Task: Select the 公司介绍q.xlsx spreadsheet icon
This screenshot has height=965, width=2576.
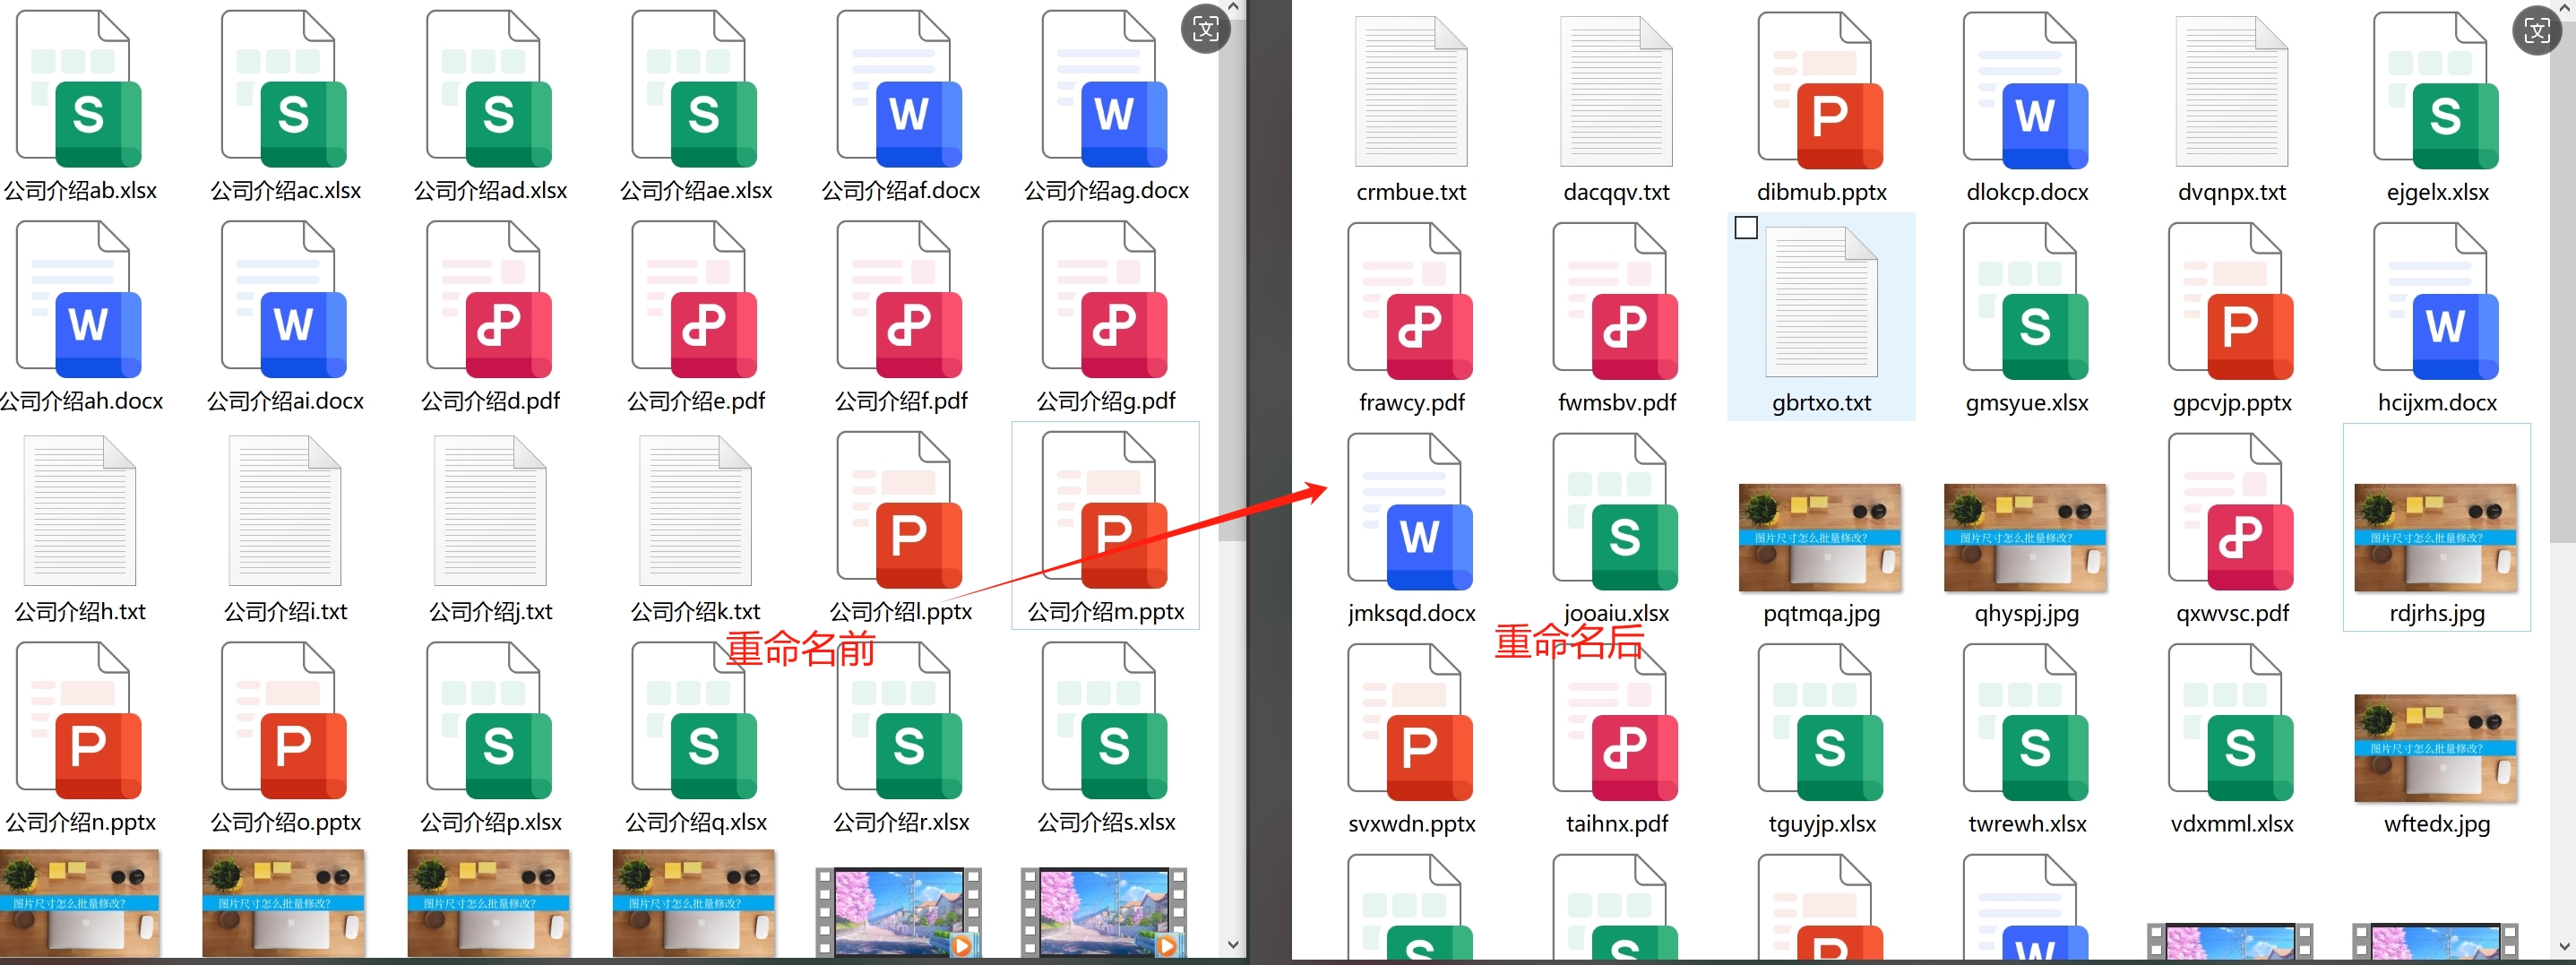Action: [x=694, y=721]
